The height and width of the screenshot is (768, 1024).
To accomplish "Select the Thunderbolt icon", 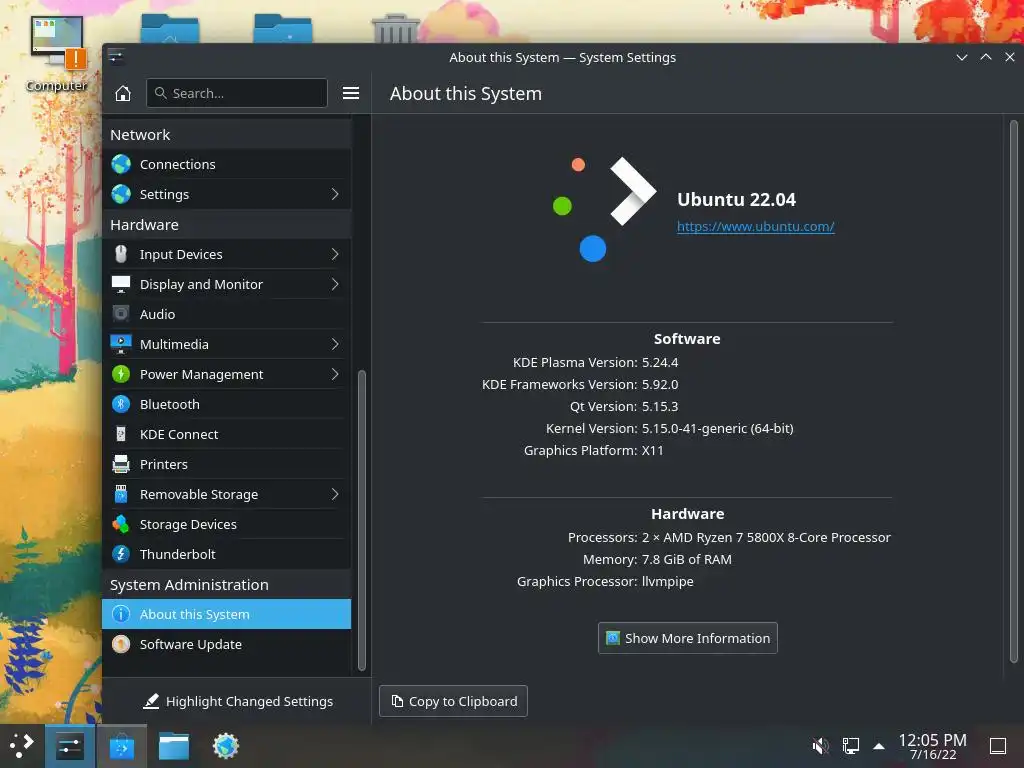I will tap(121, 554).
